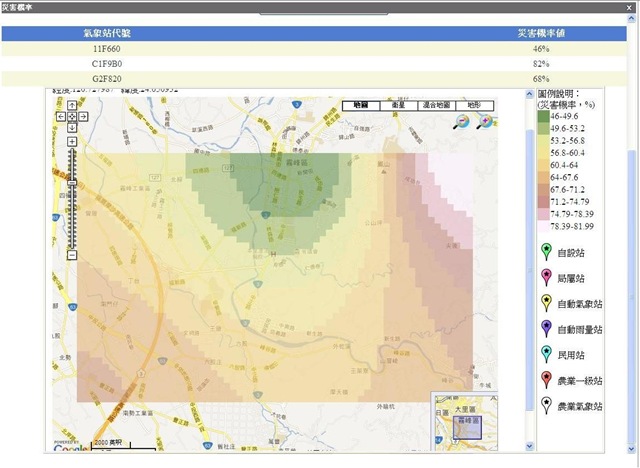
Task: Click the purple 自動雨量站 marker icon
Action: point(546,329)
